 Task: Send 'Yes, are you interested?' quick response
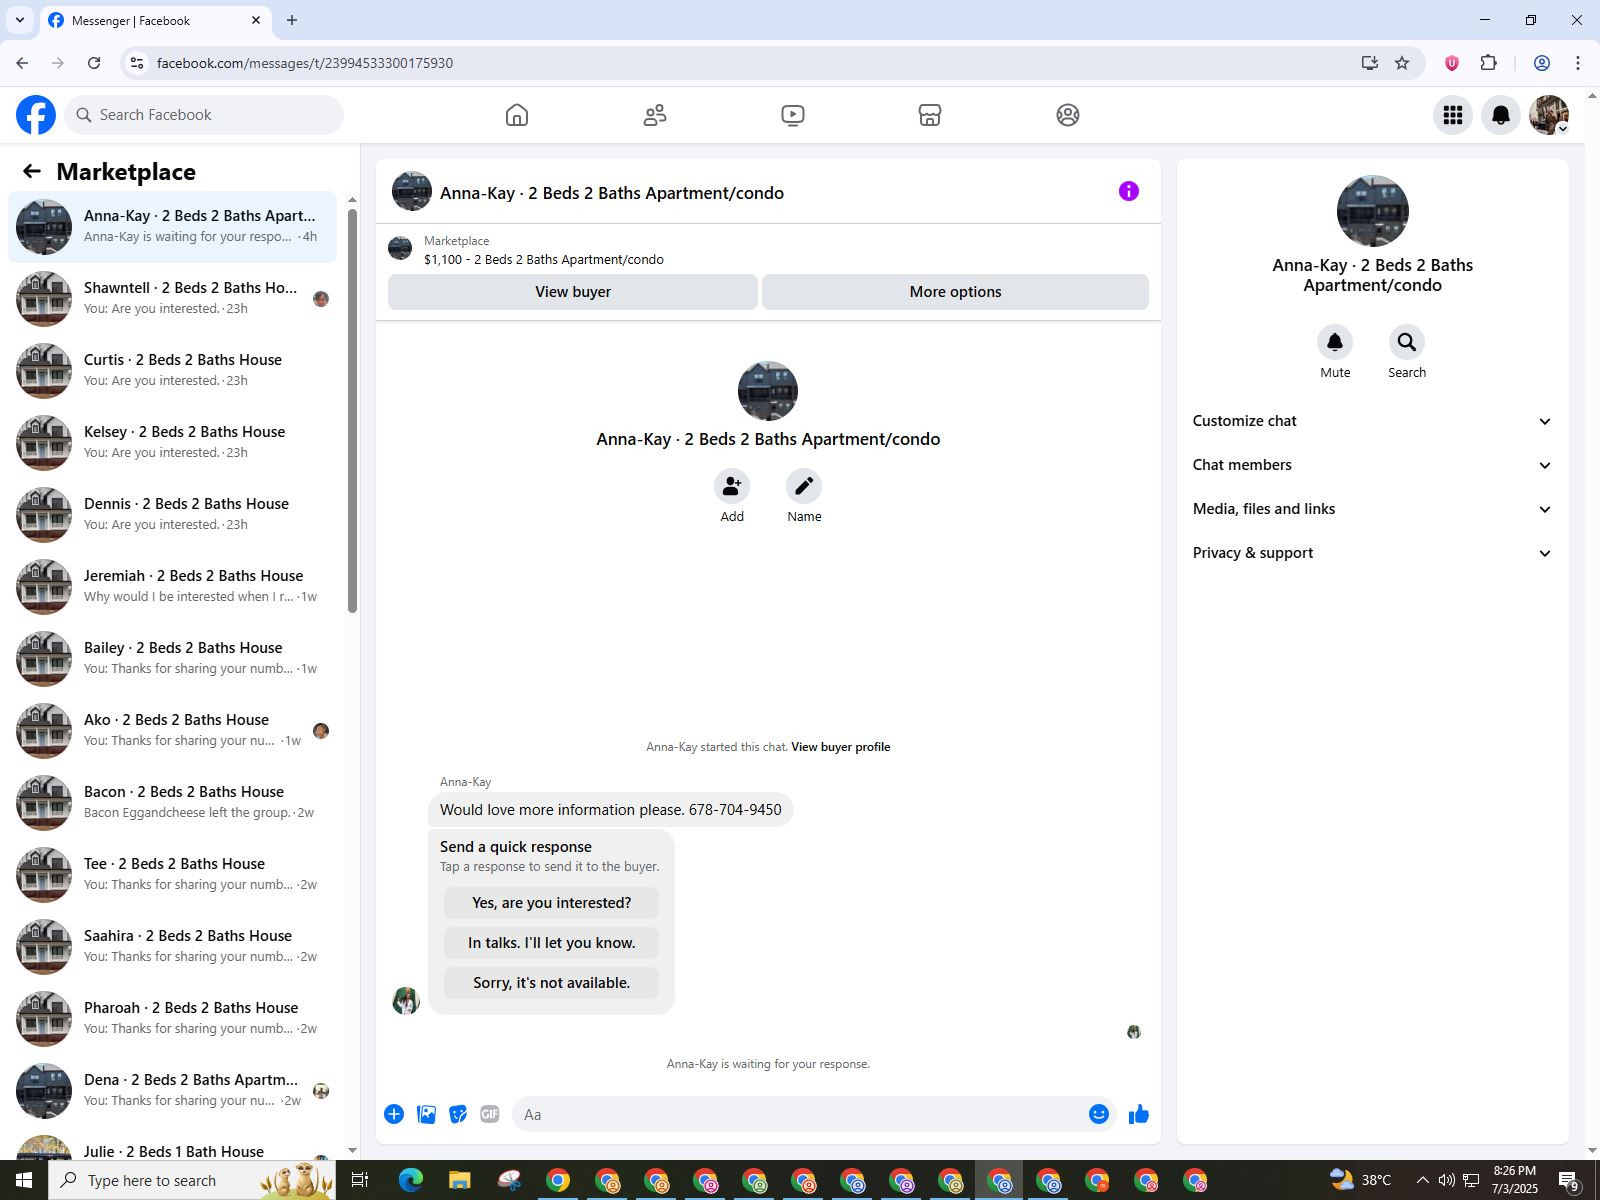click(x=551, y=903)
